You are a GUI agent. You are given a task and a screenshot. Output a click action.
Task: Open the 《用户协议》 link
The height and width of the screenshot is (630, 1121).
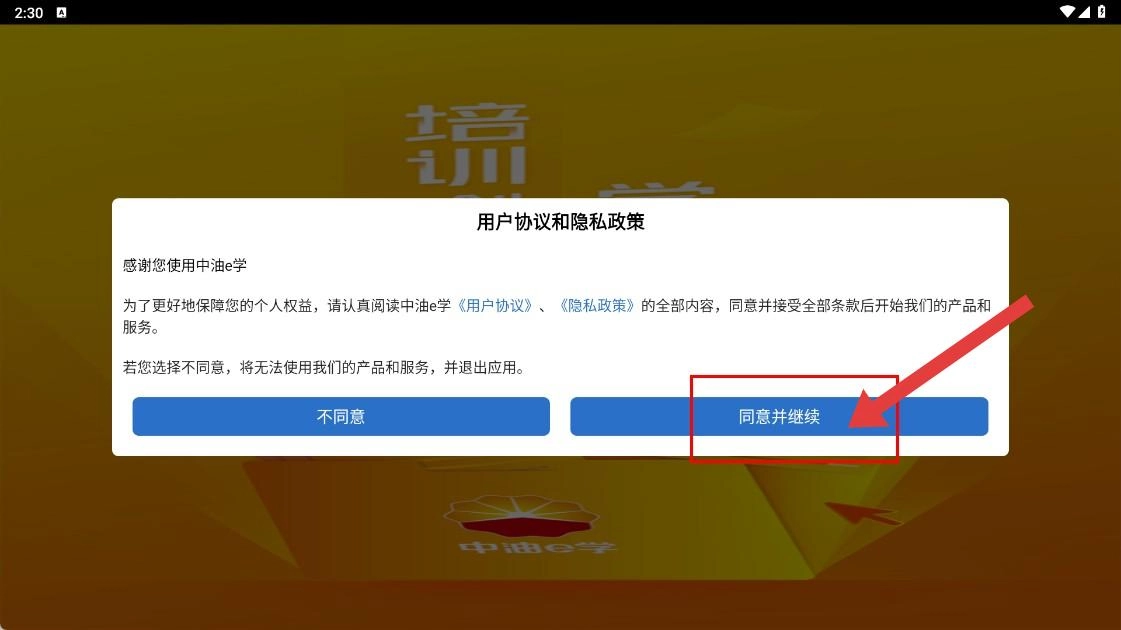point(495,305)
